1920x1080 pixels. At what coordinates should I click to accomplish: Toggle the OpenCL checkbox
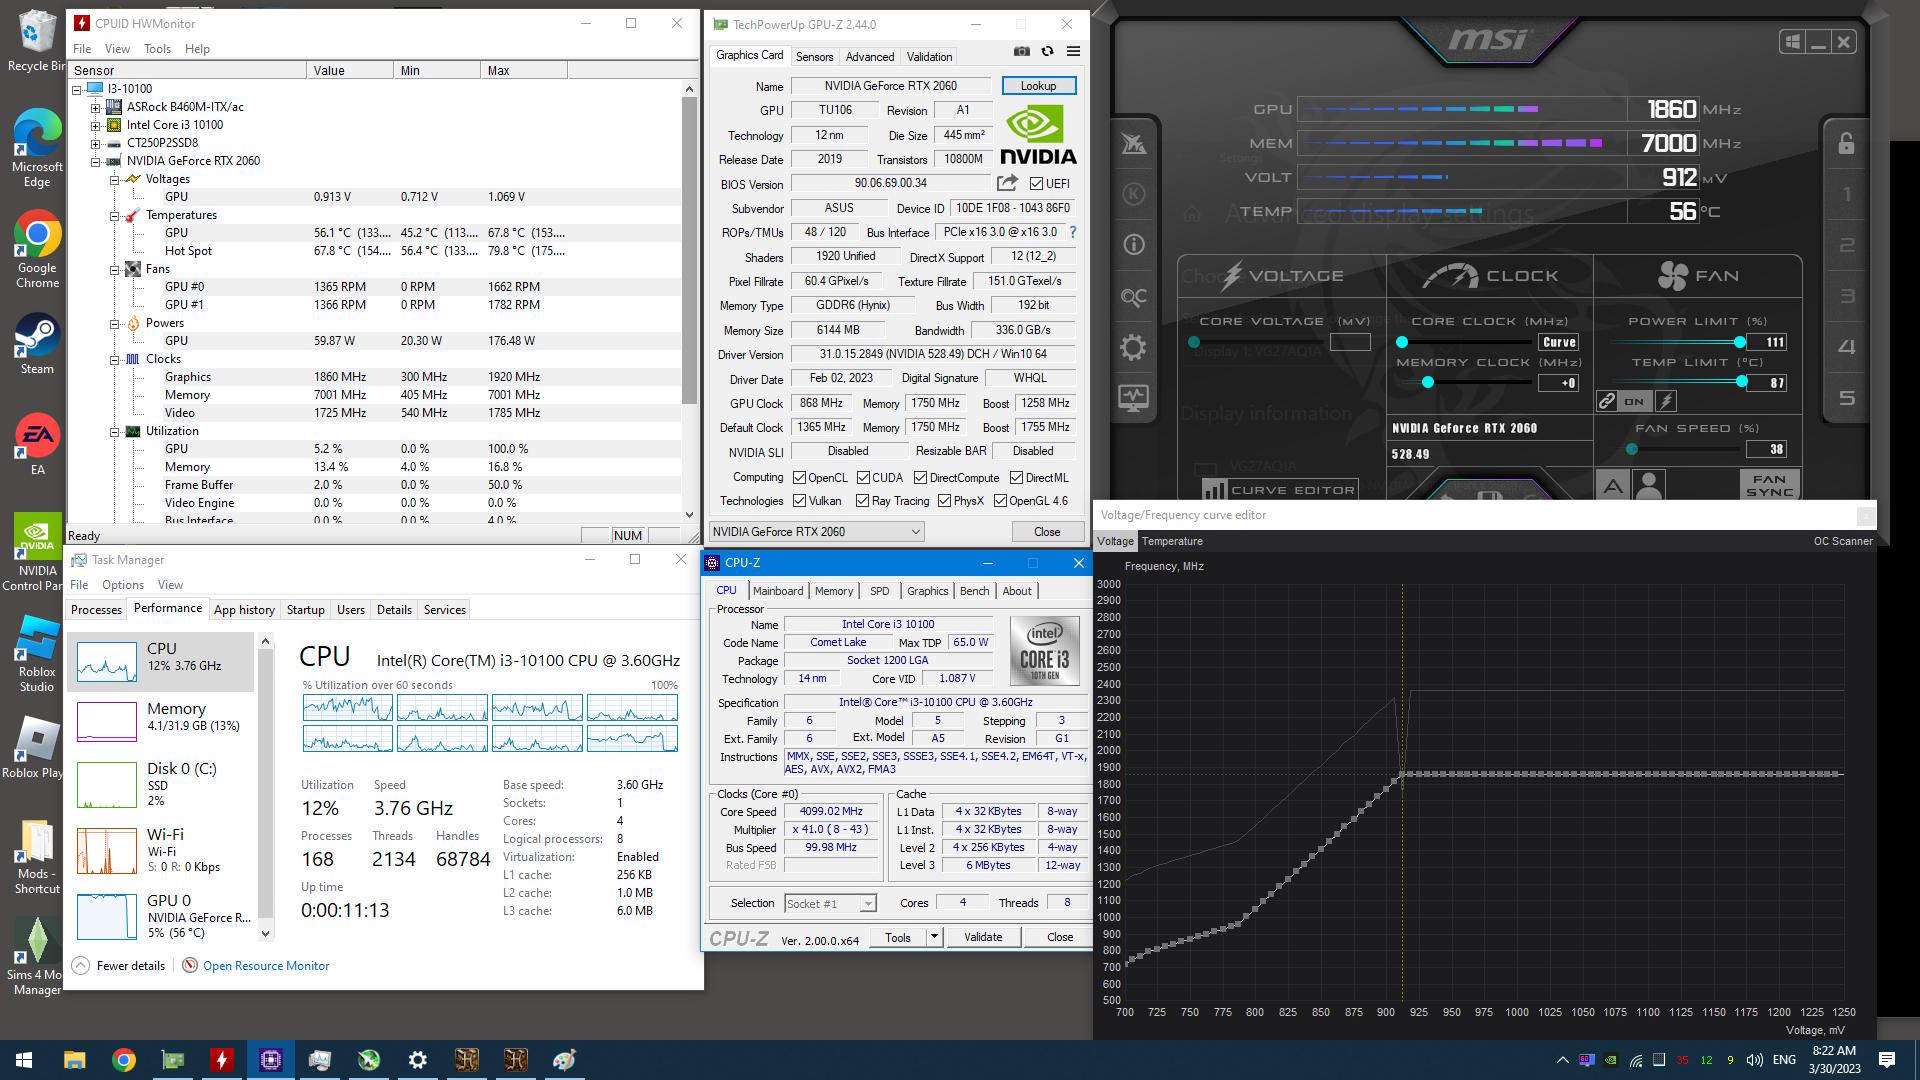(x=799, y=478)
